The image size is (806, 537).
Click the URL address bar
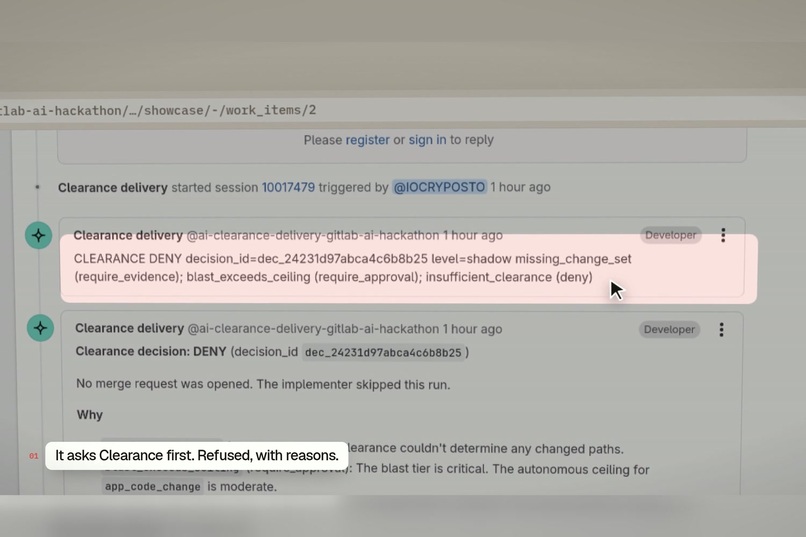(403, 110)
